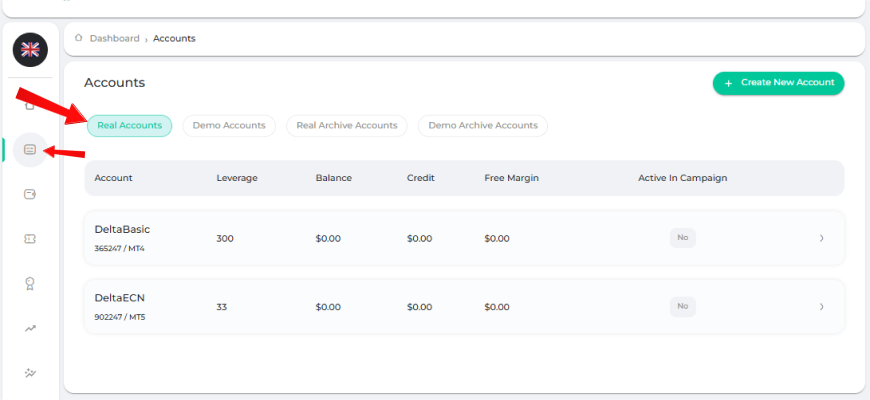Open the sparkle sidebar icon at bottom

pos(30,373)
